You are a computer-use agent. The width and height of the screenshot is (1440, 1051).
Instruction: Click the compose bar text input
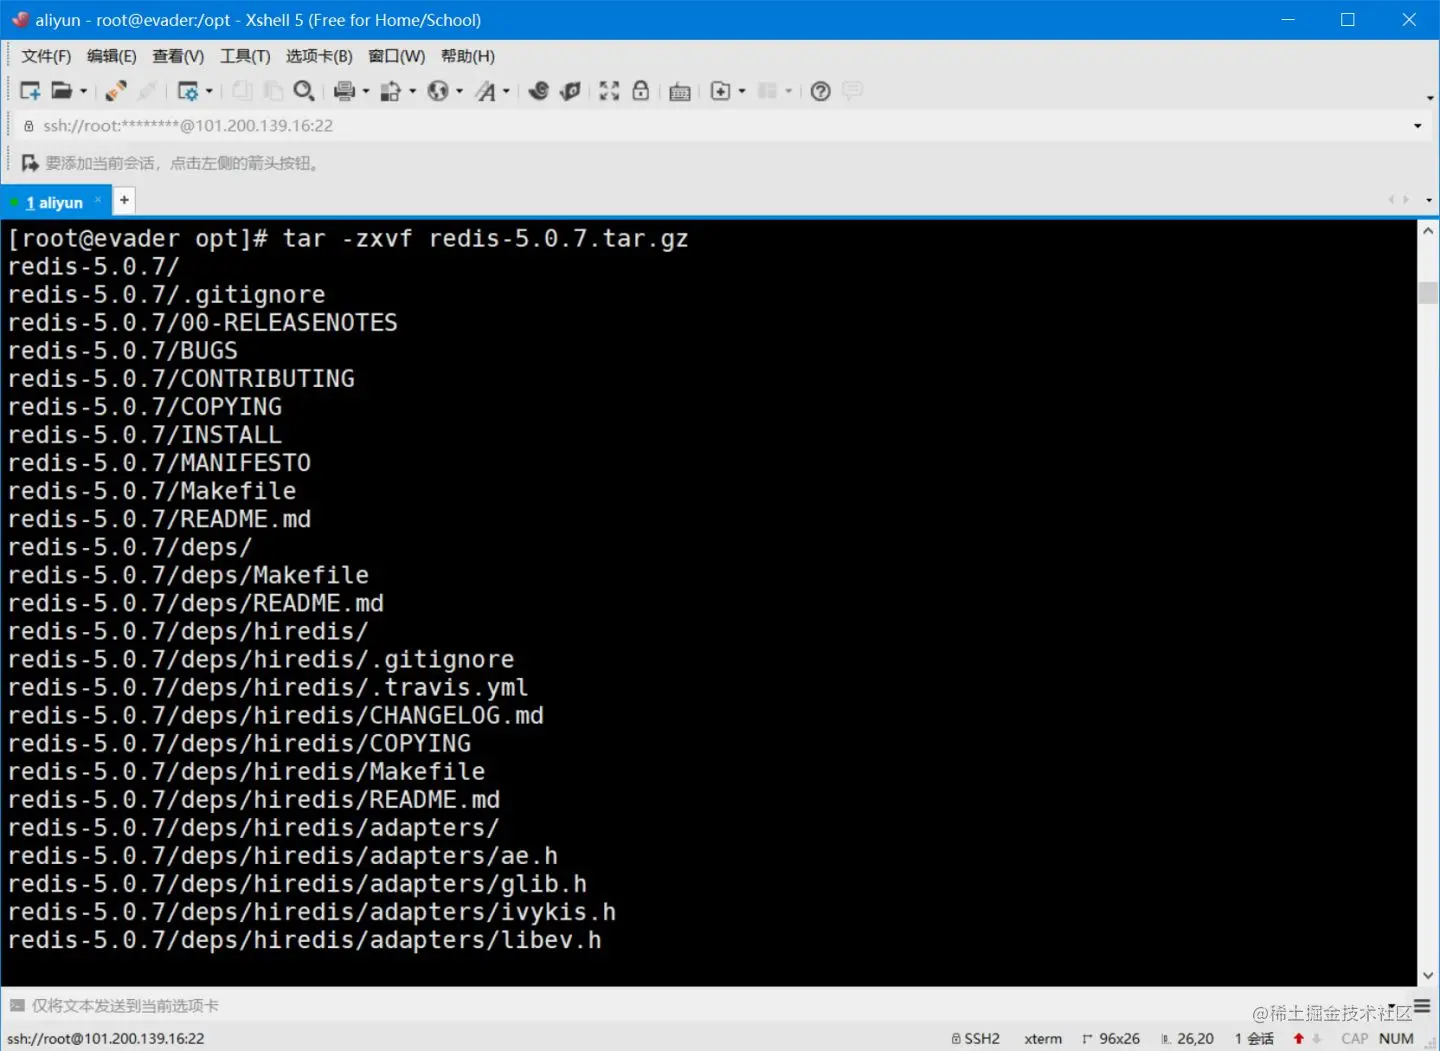[x=700, y=1006]
